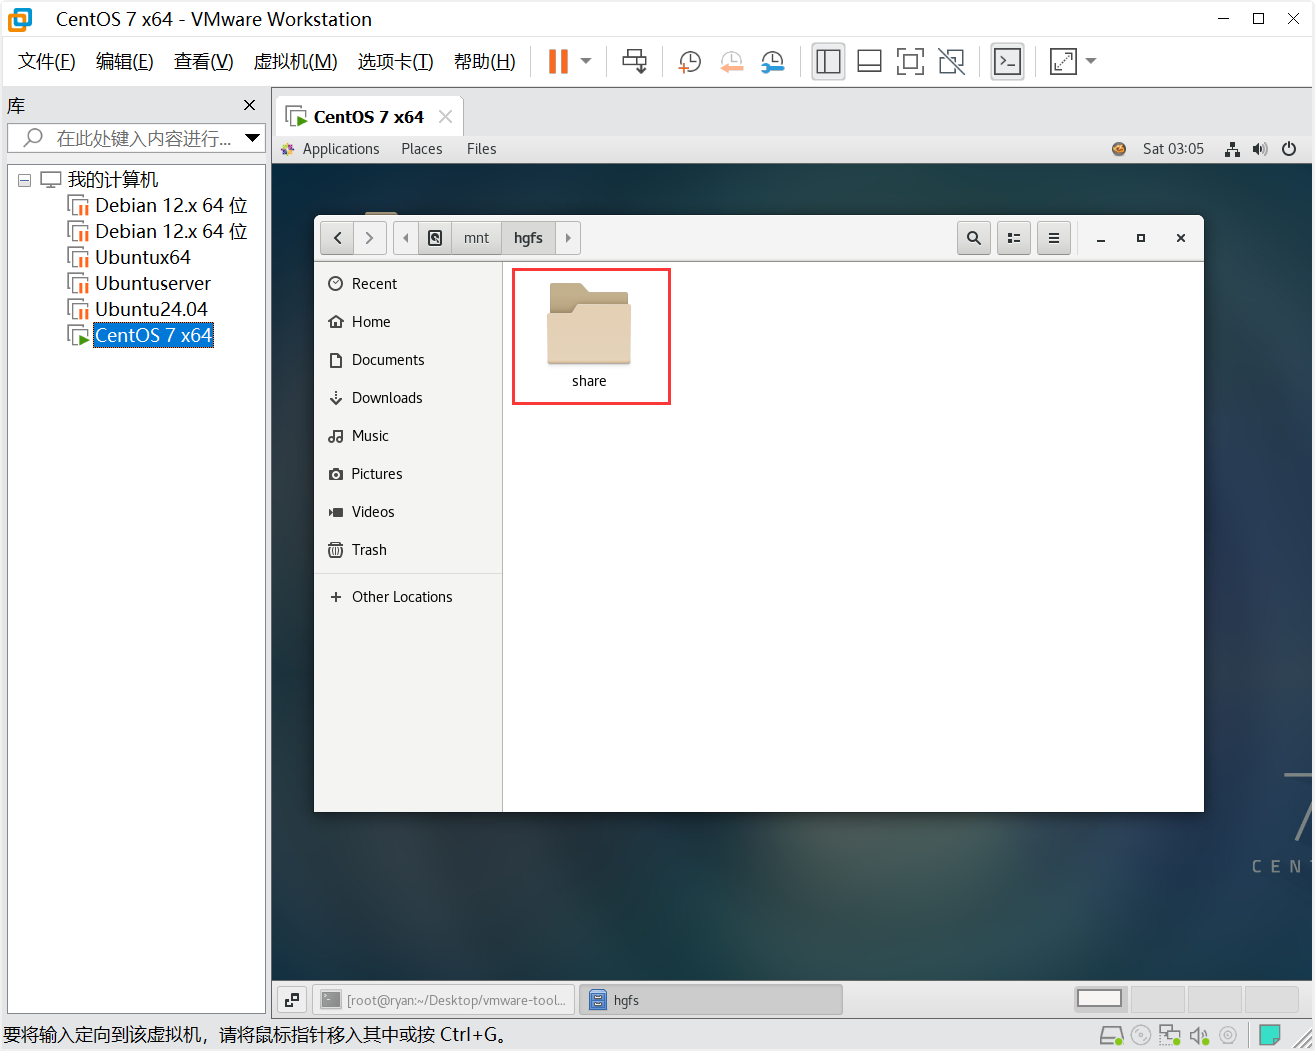Close the 库 library panel
The height and width of the screenshot is (1051, 1315).
point(249,105)
